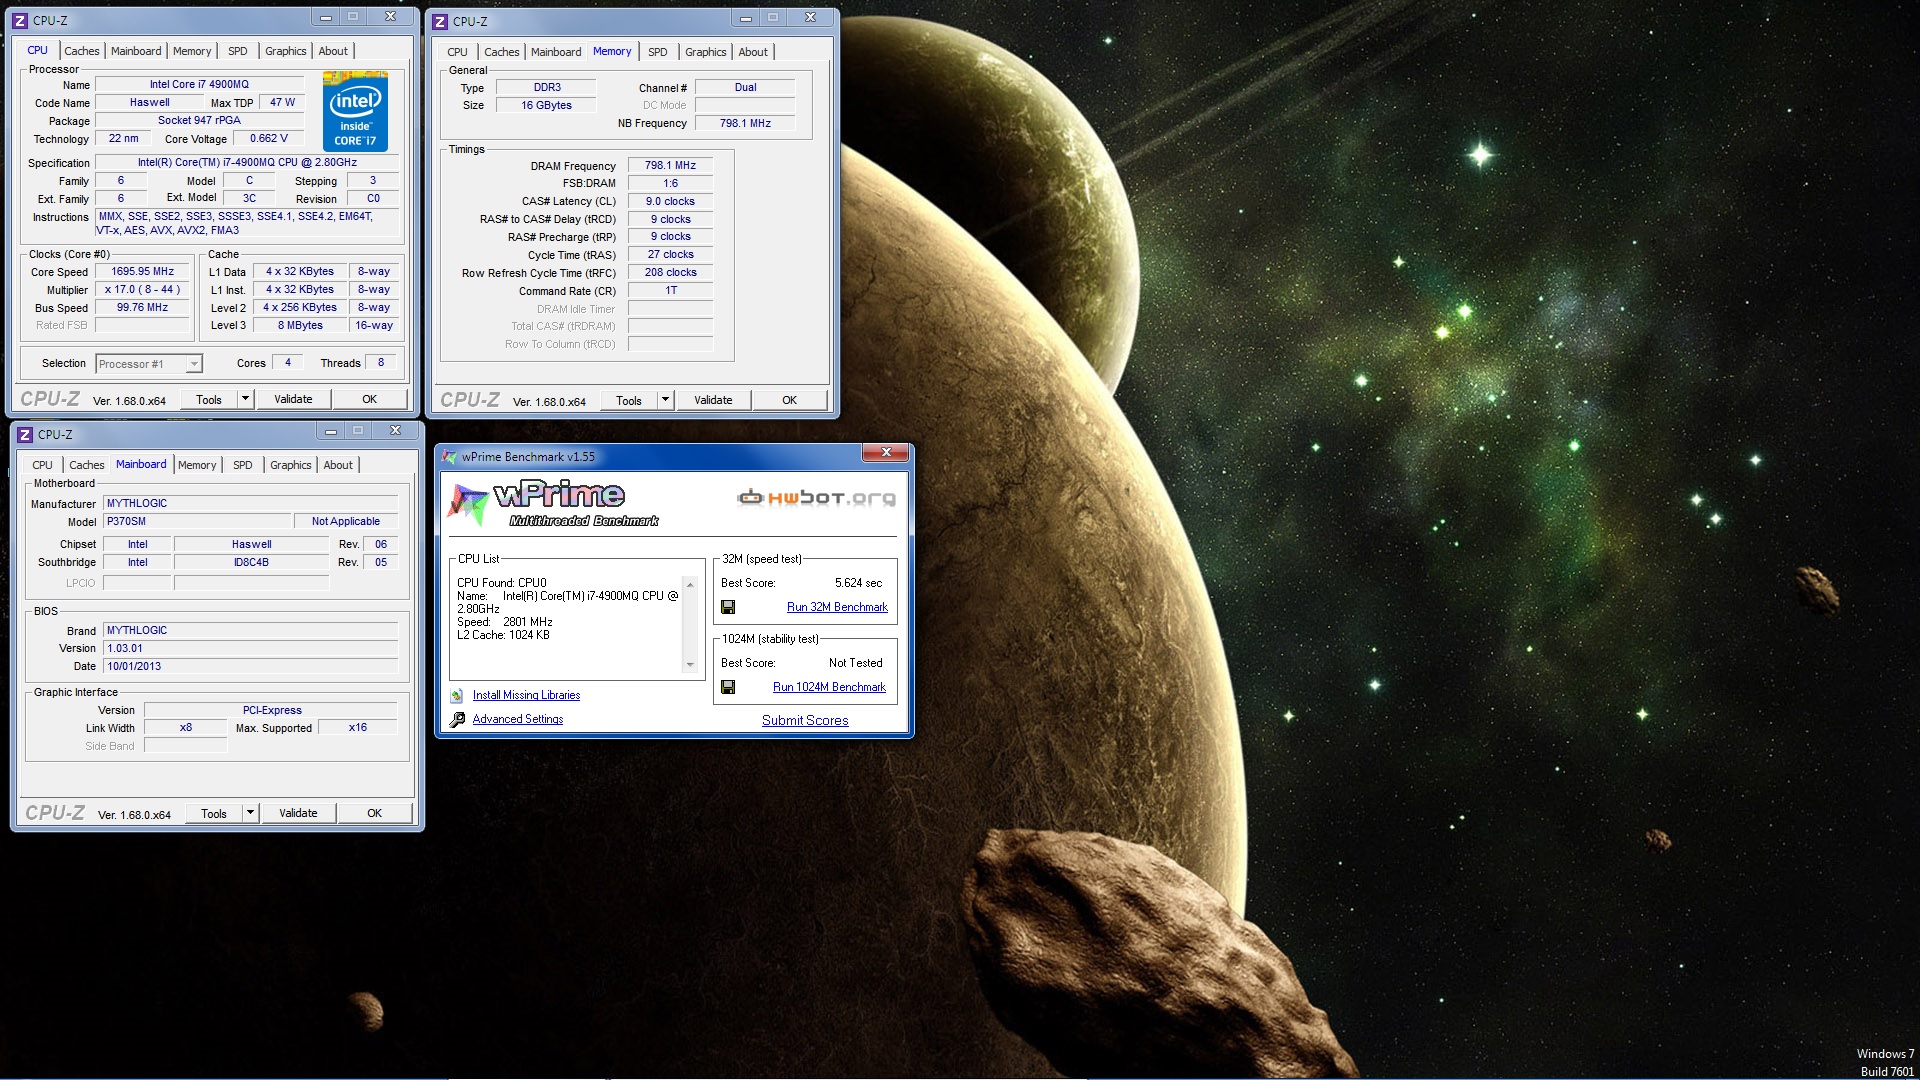Click the CPU-Z title icon of the Memory window
This screenshot has height=1080, width=1920.
pos(440,21)
